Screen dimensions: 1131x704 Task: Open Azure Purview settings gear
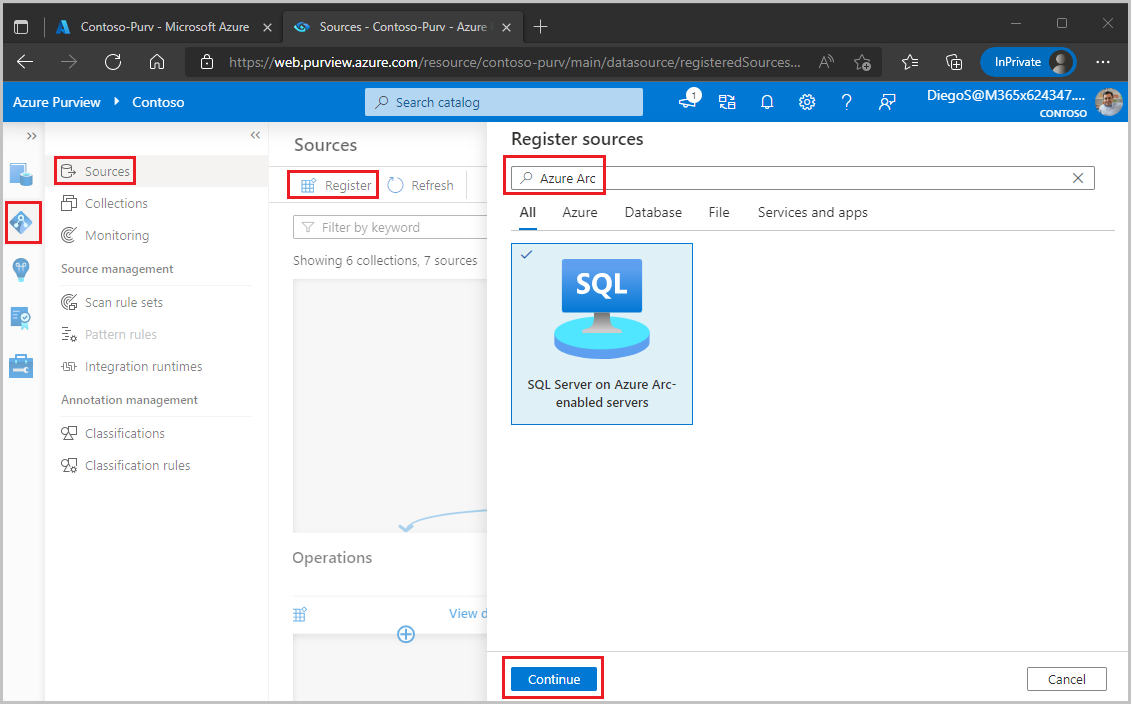coord(807,101)
